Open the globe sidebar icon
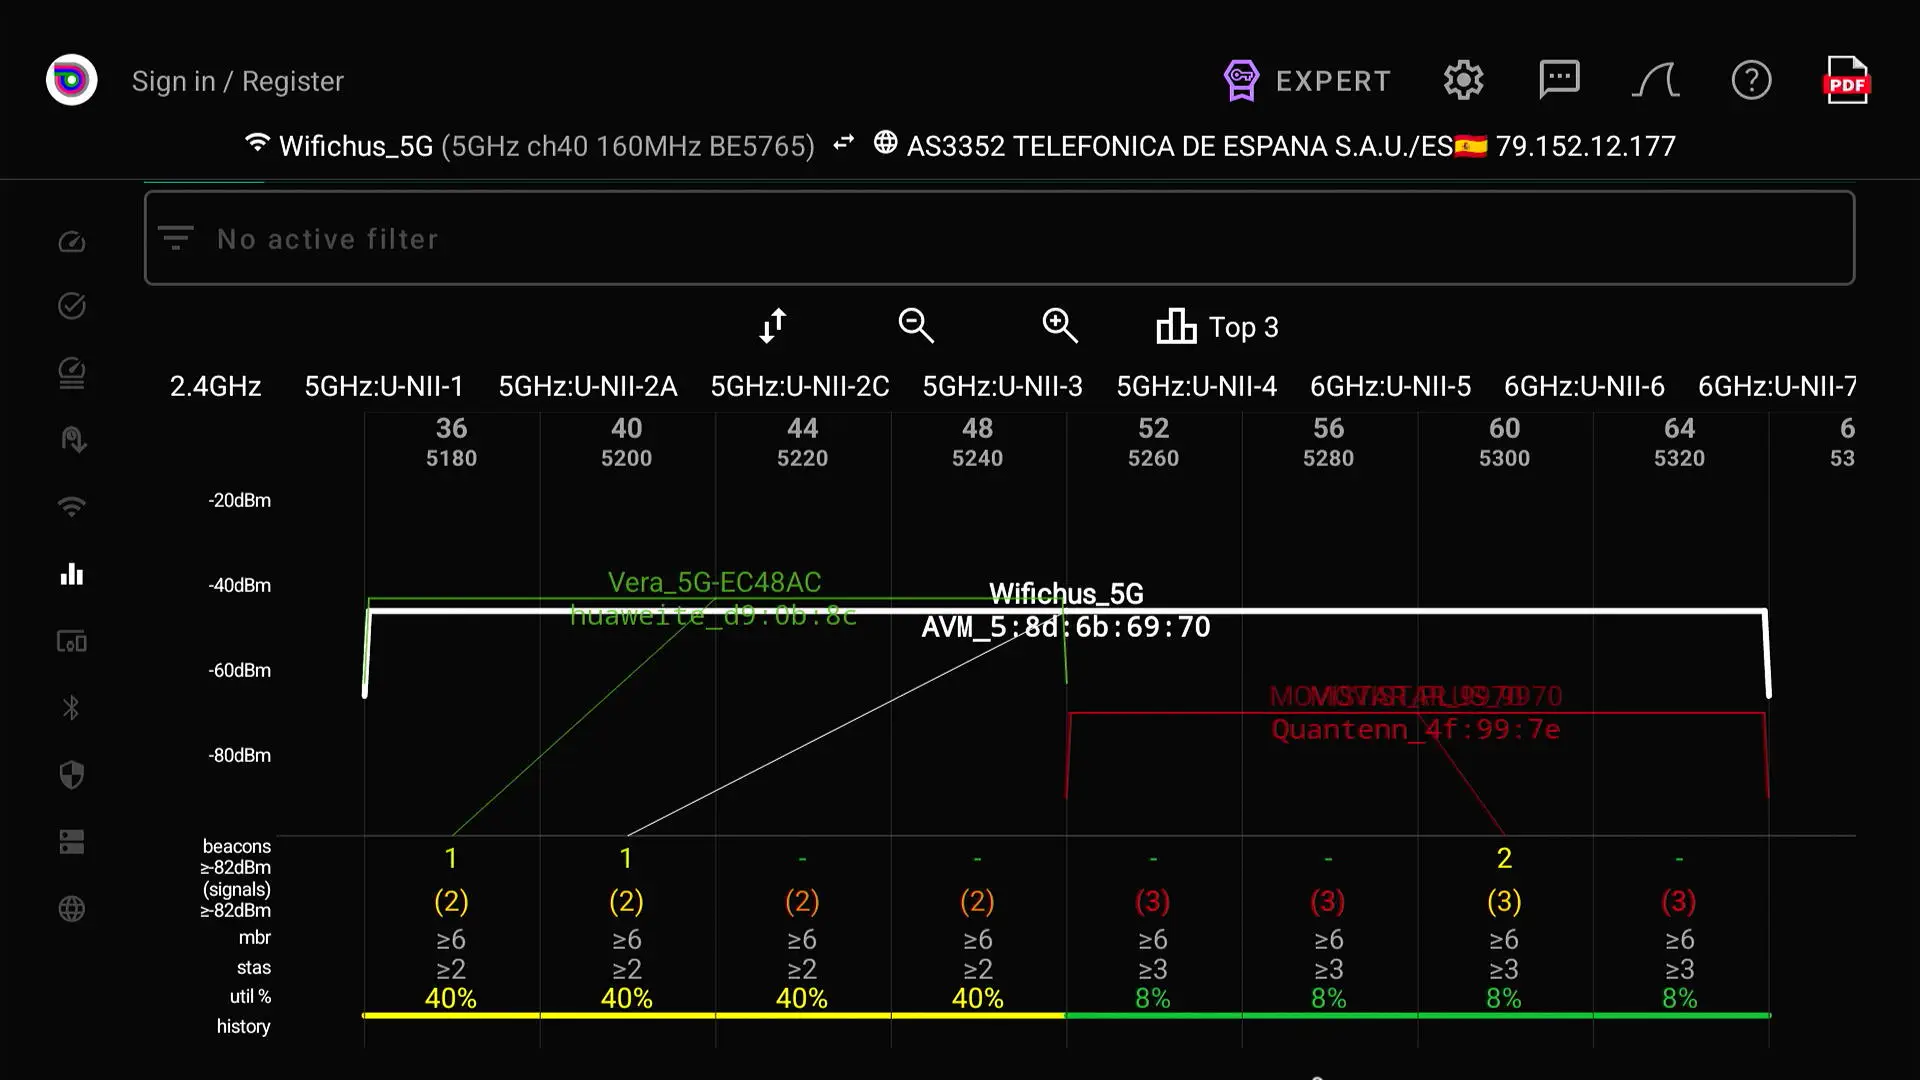This screenshot has width=1920, height=1080. (71, 909)
